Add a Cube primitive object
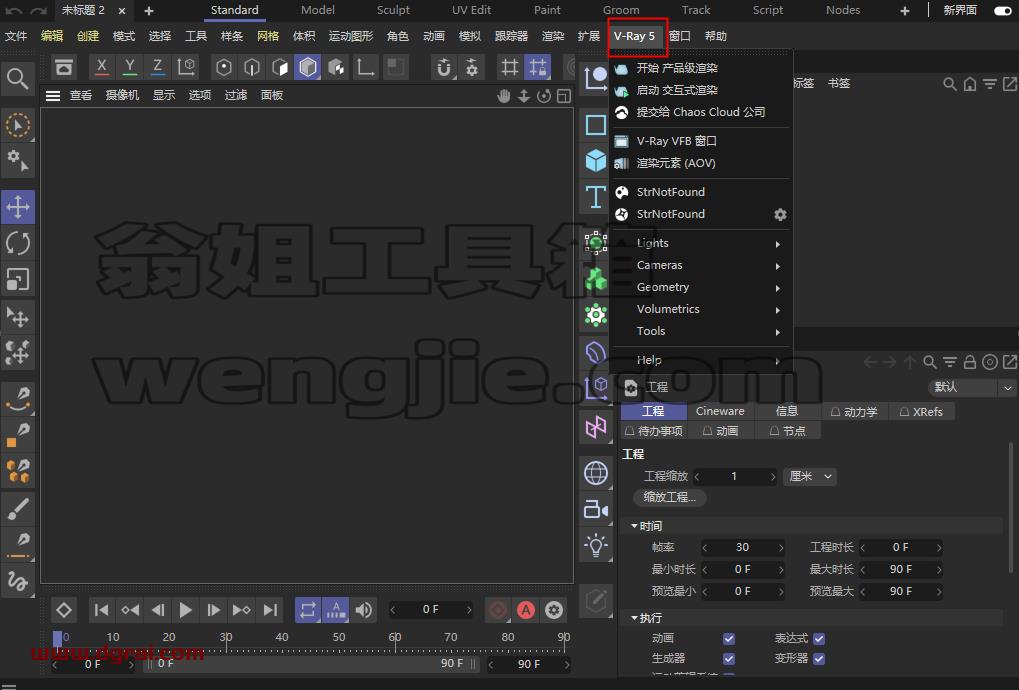The image size is (1019, 690). click(595, 160)
